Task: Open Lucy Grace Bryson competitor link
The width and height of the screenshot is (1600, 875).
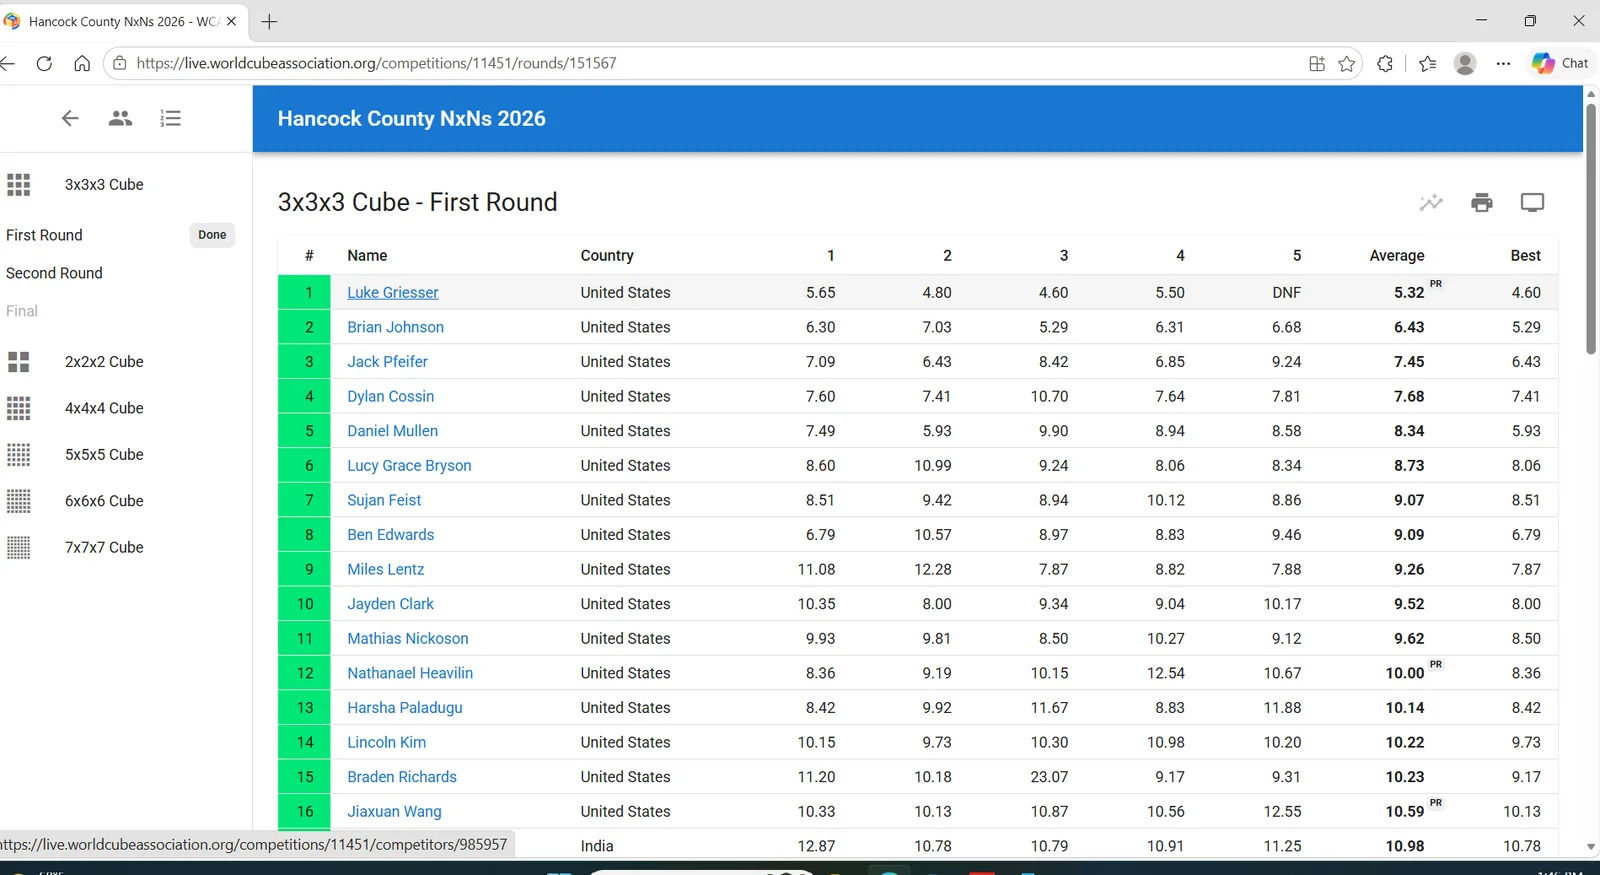Action: pyautogui.click(x=409, y=465)
